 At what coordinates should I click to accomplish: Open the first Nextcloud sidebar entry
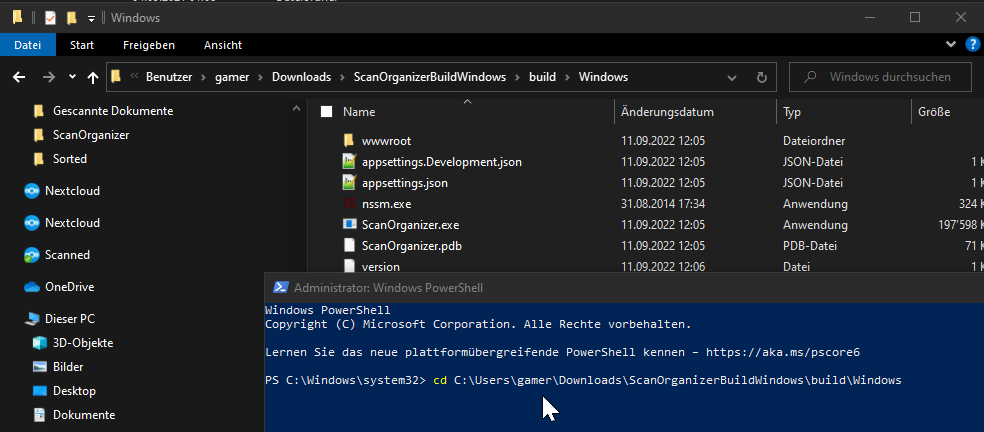click(72, 191)
